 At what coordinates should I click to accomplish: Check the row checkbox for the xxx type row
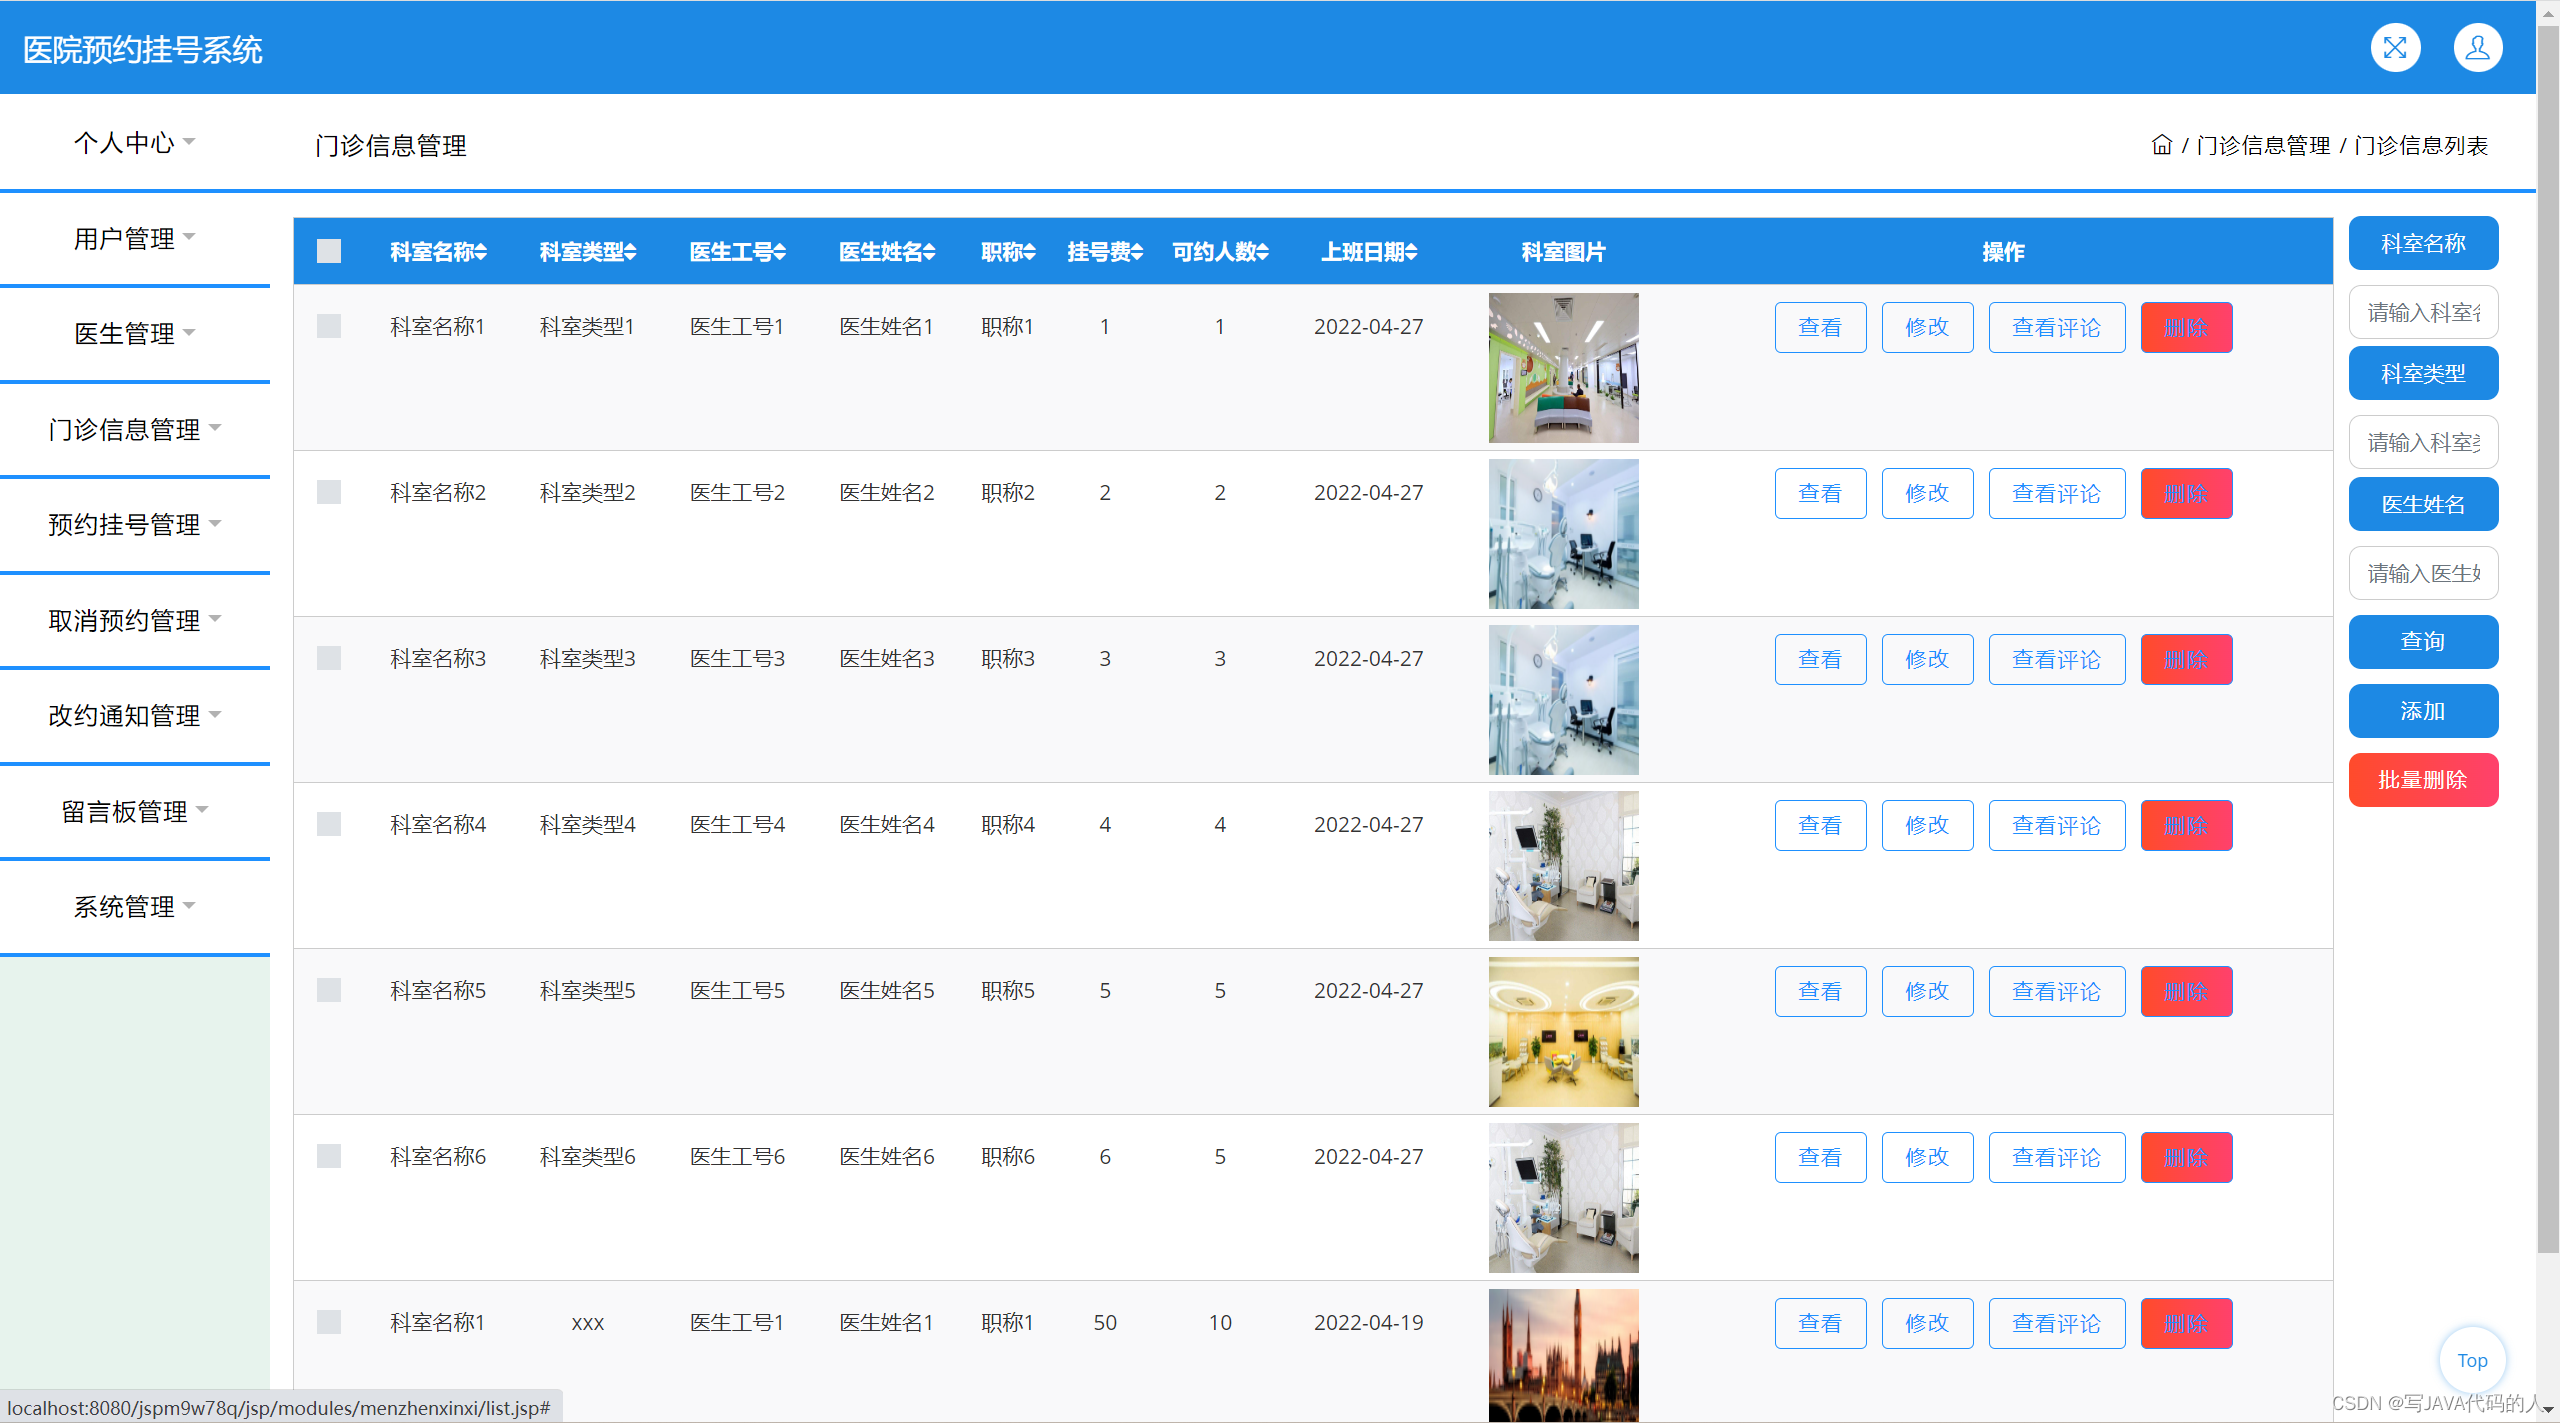pyautogui.click(x=329, y=1322)
